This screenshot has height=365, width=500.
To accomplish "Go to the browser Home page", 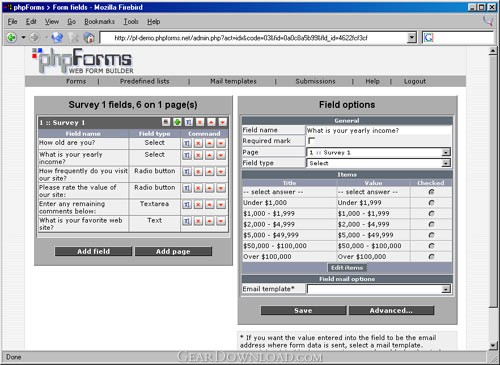I will 89,38.
